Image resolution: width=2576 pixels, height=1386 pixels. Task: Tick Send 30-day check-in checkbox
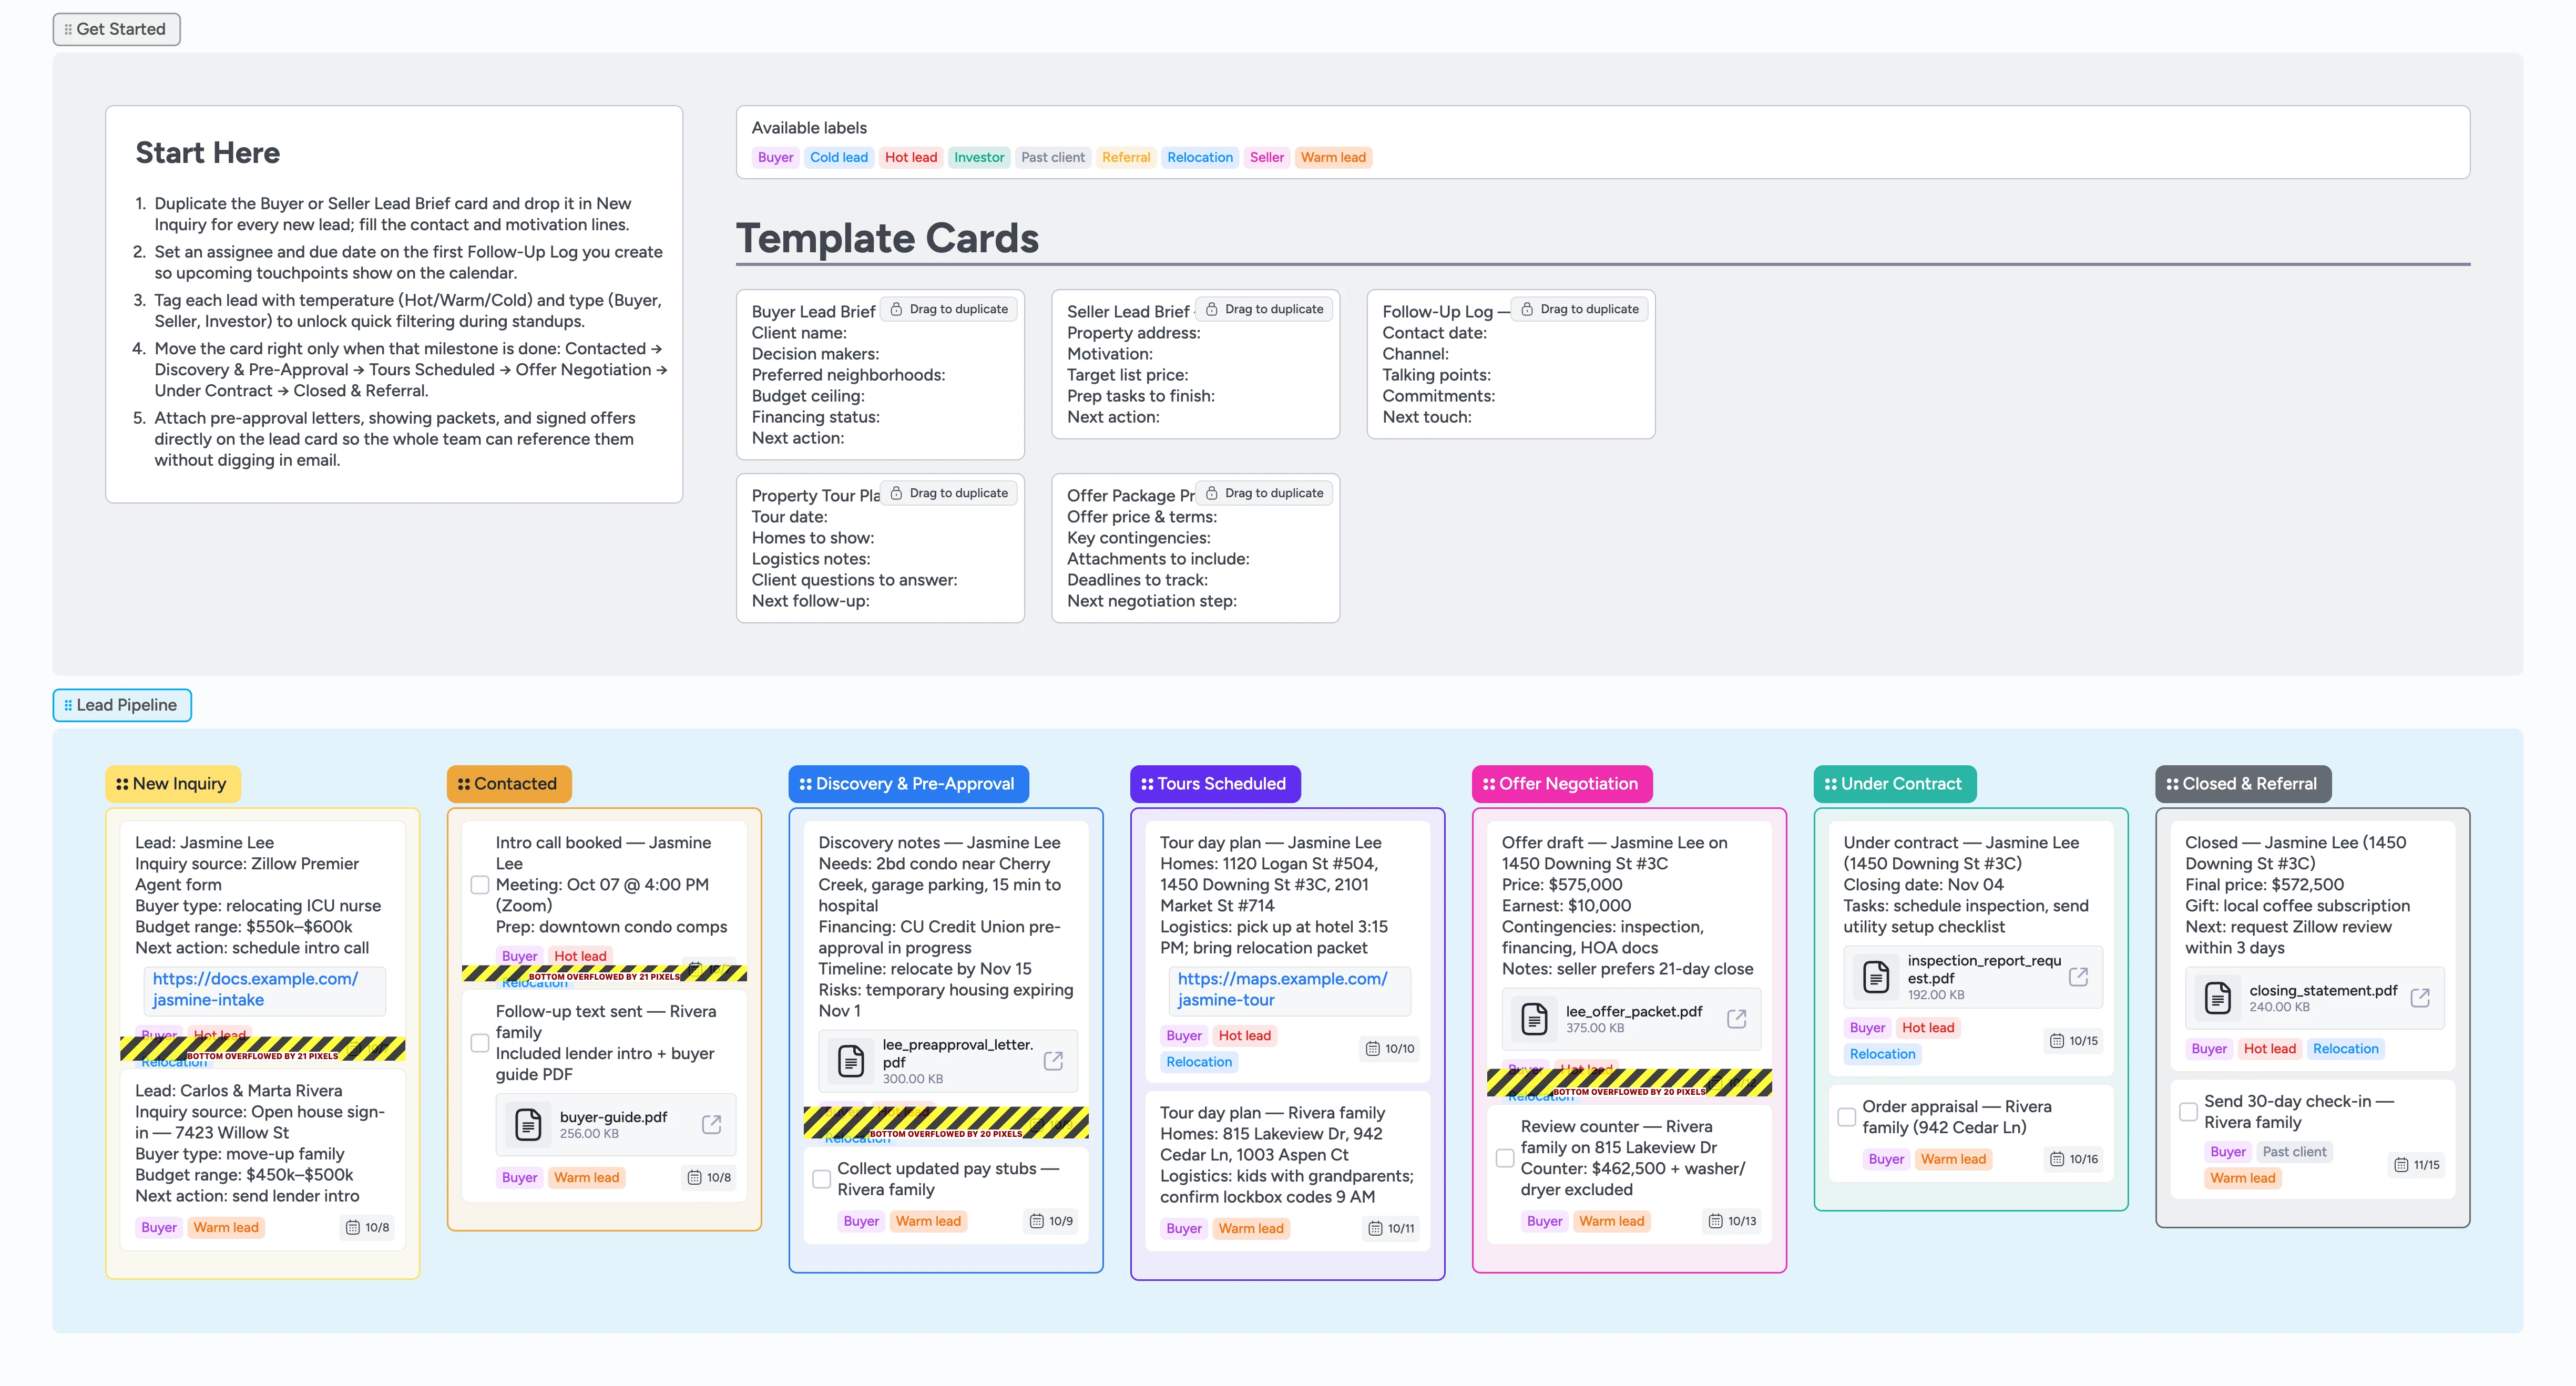pyautogui.click(x=2189, y=1111)
